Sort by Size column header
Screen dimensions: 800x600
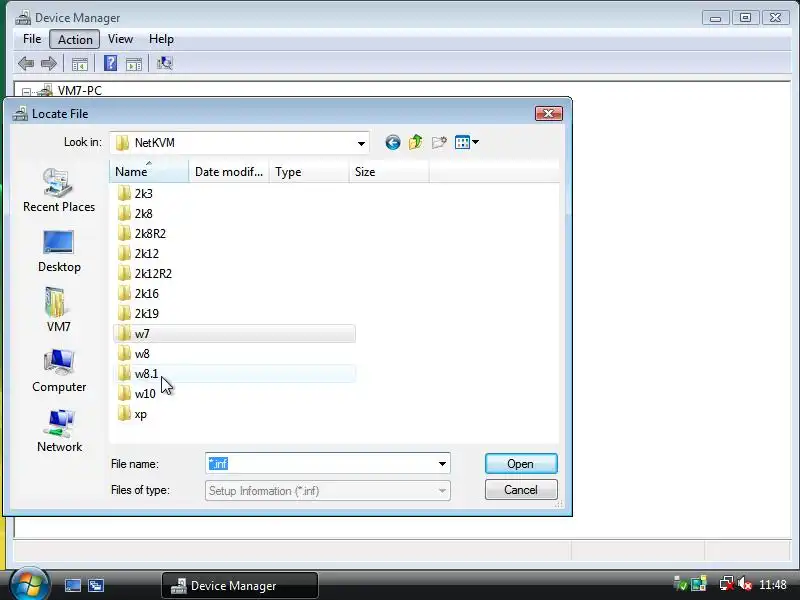[x=389, y=171]
